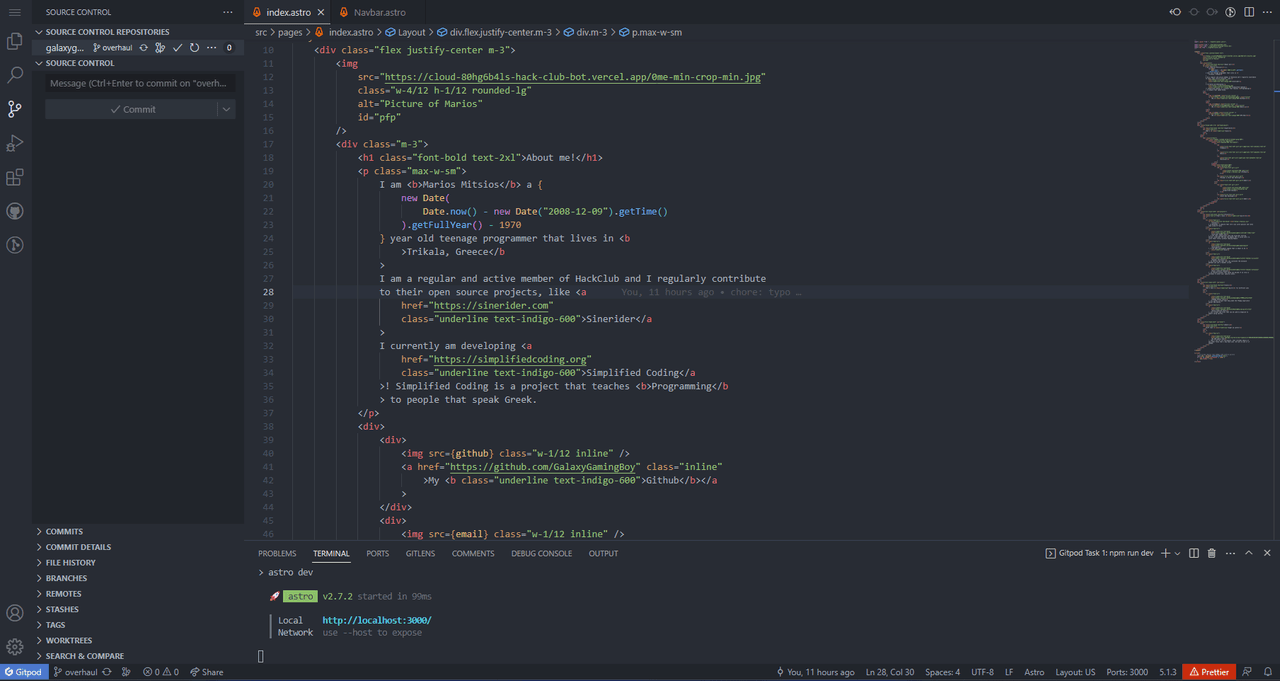The height and width of the screenshot is (681, 1280).
Task: Open the Extensions view
Action: 15,178
